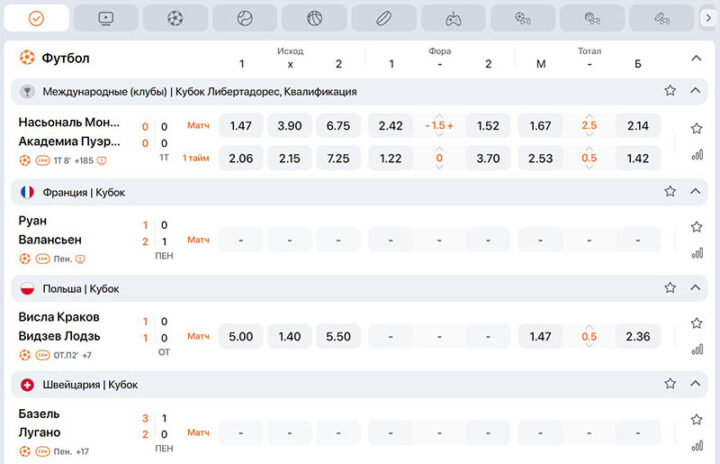Bet on home win odds 1.47
Screen dimensions: 720x464
pos(240,126)
